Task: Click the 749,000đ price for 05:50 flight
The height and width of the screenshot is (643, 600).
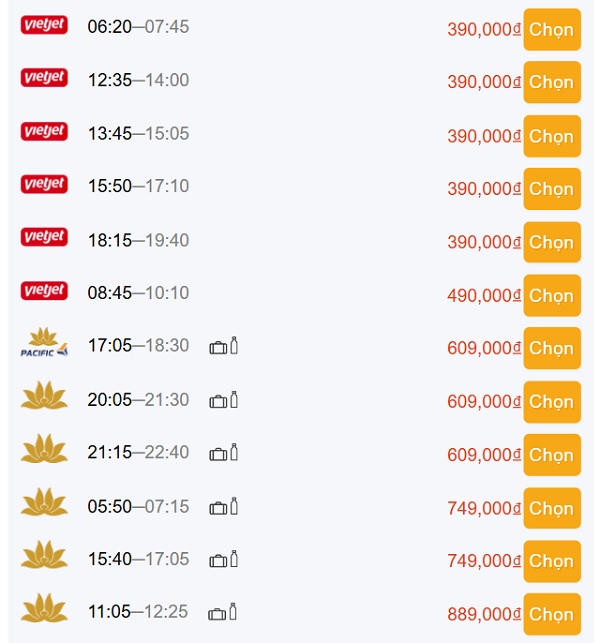Action: pyautogui.click(x=484, y=508)
